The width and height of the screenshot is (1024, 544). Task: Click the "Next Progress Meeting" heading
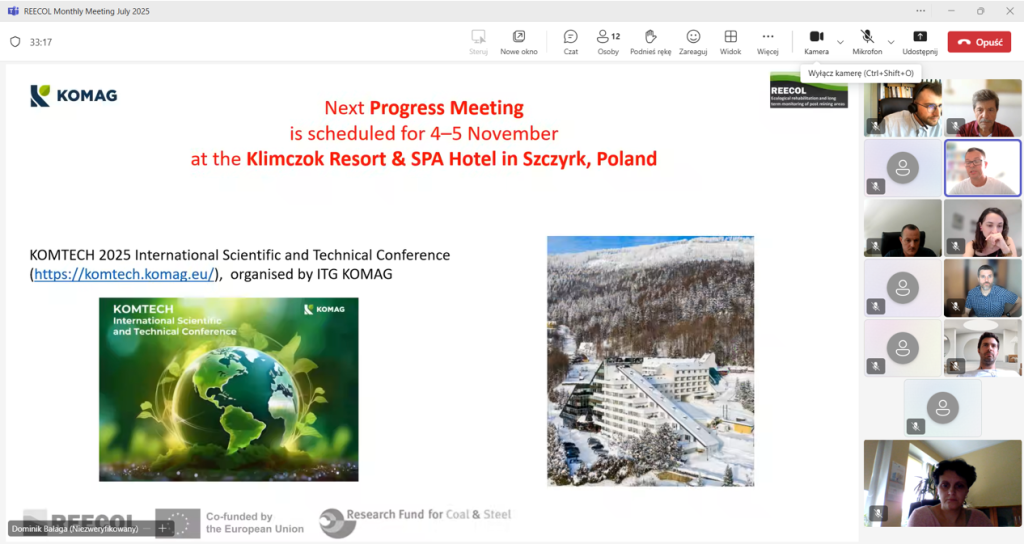424,108
